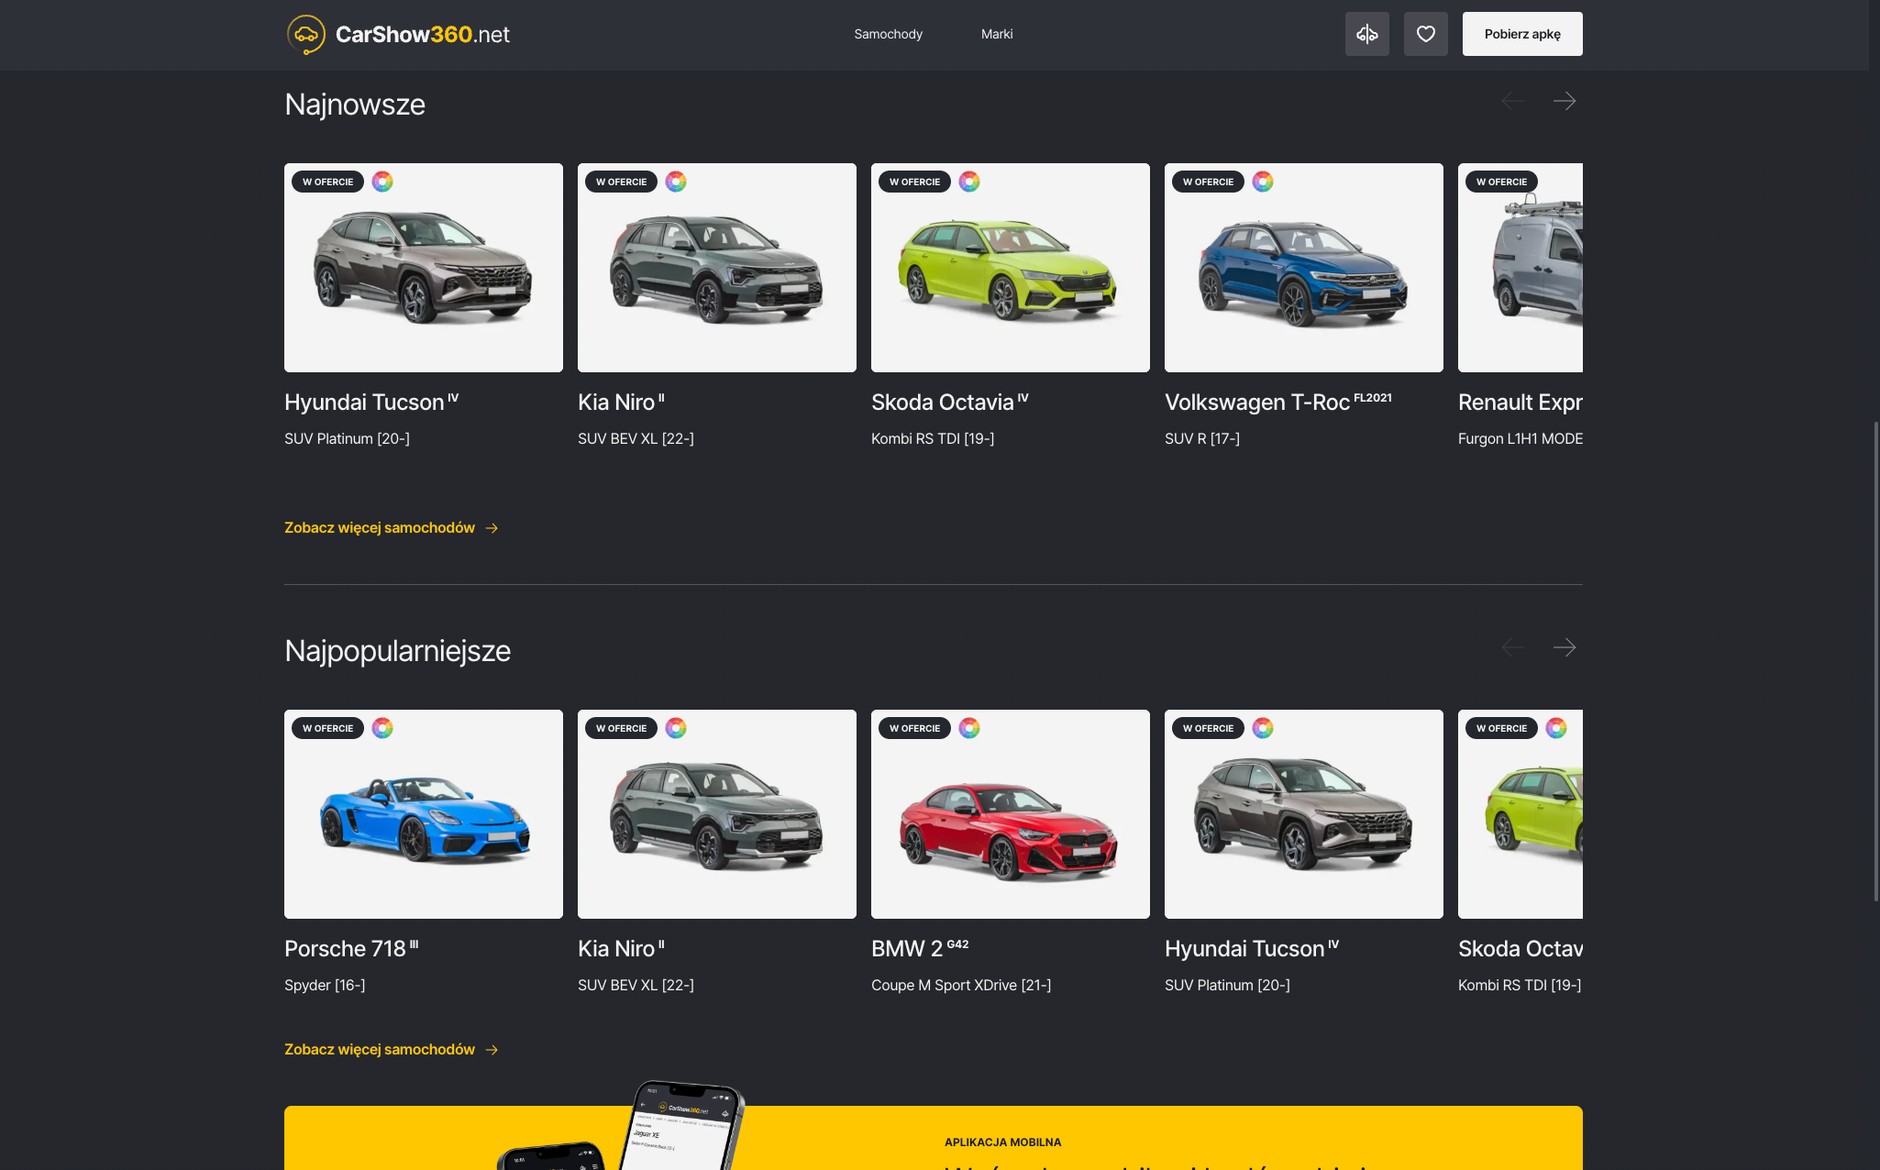Click Zobacz więcej samochodów under Najnowsze
1880x1170 pixels.
coord(390,528)
